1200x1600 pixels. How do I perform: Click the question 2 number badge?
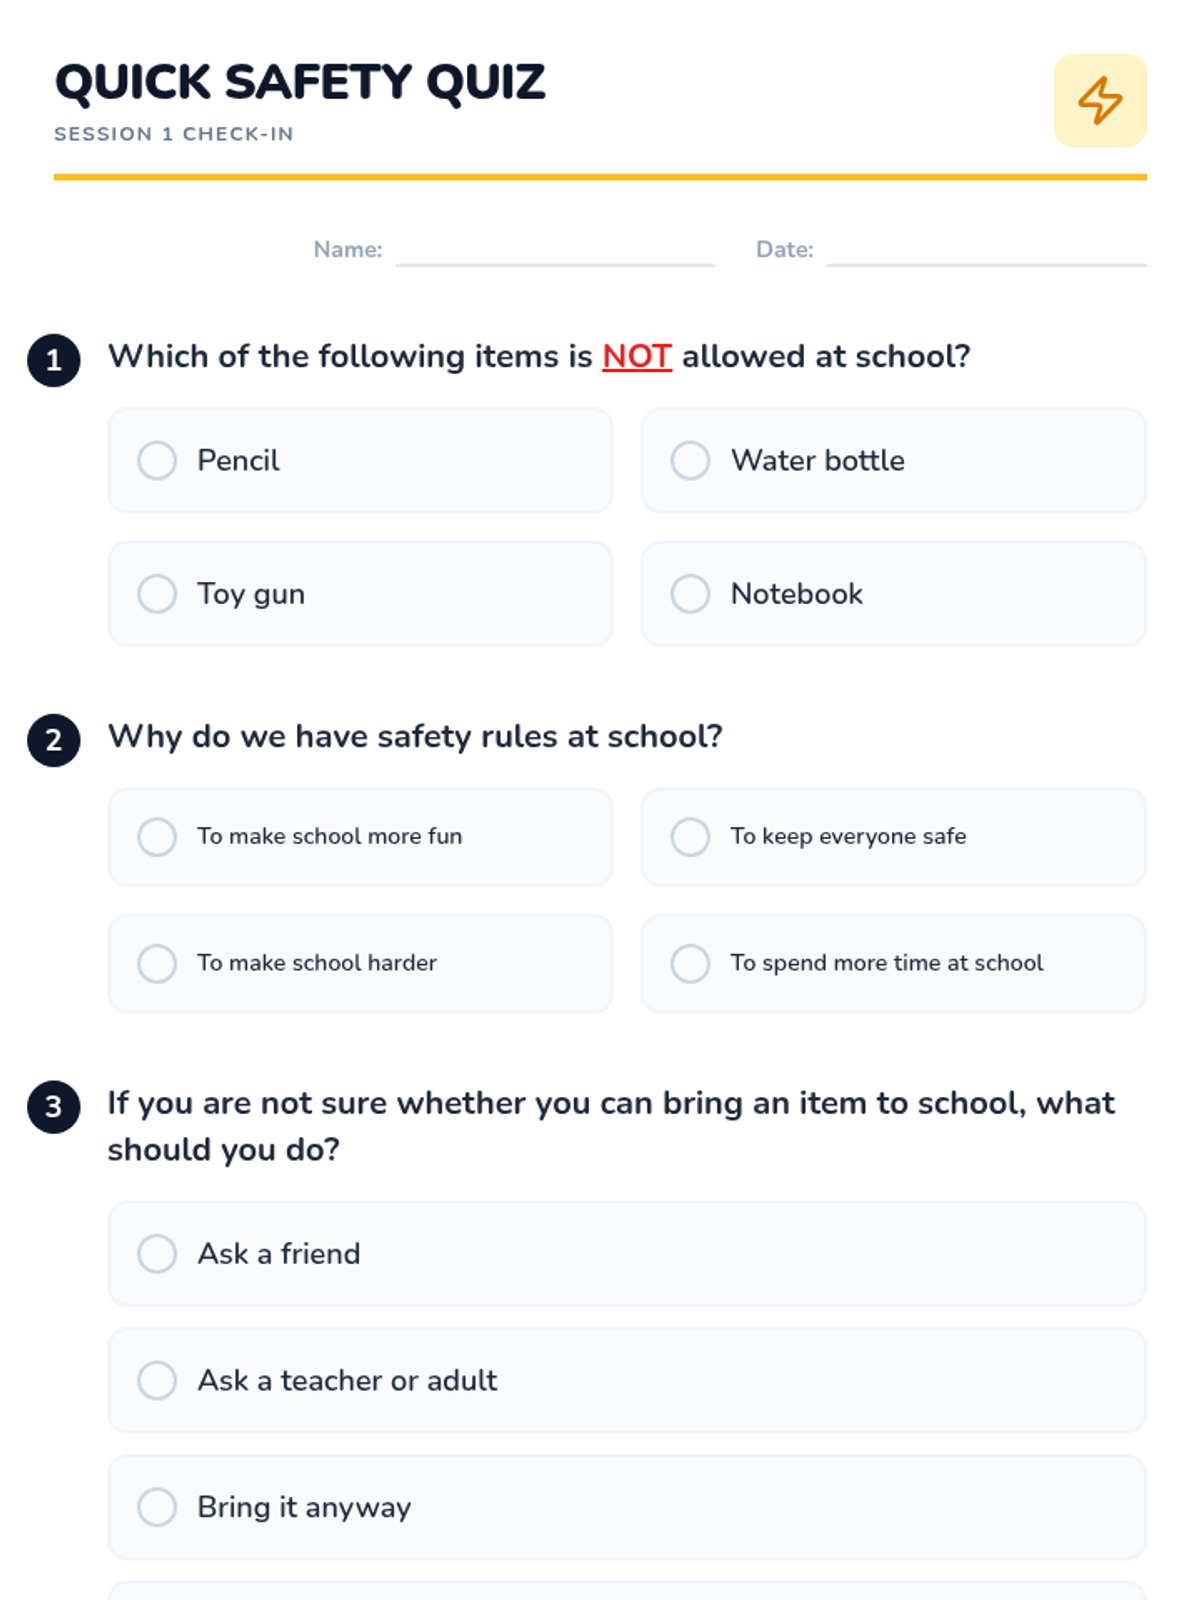point(54,740)
